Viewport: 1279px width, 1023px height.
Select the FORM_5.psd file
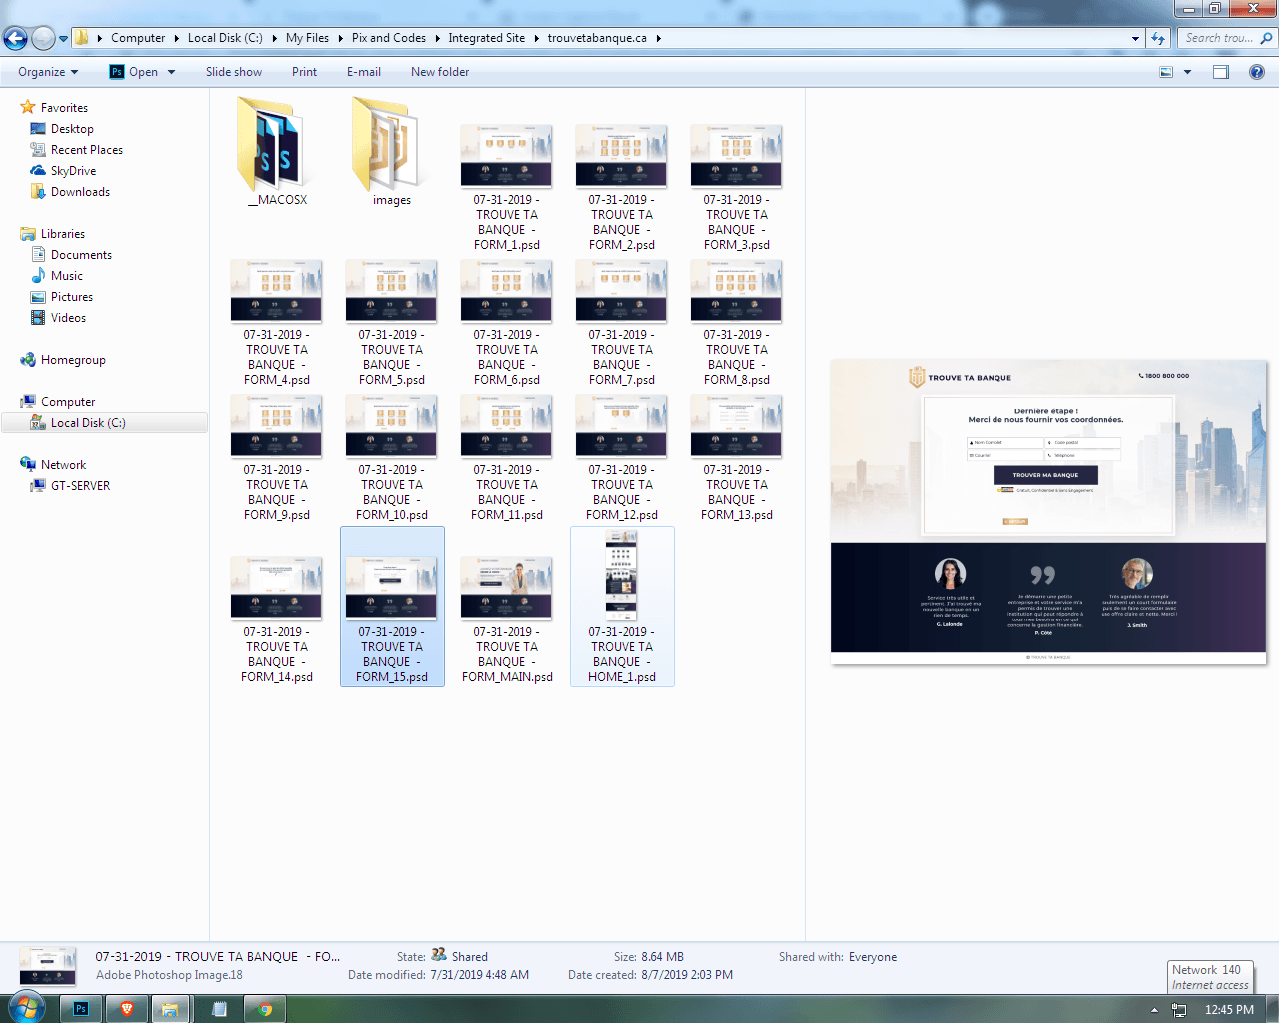click(x=392, y=322)
